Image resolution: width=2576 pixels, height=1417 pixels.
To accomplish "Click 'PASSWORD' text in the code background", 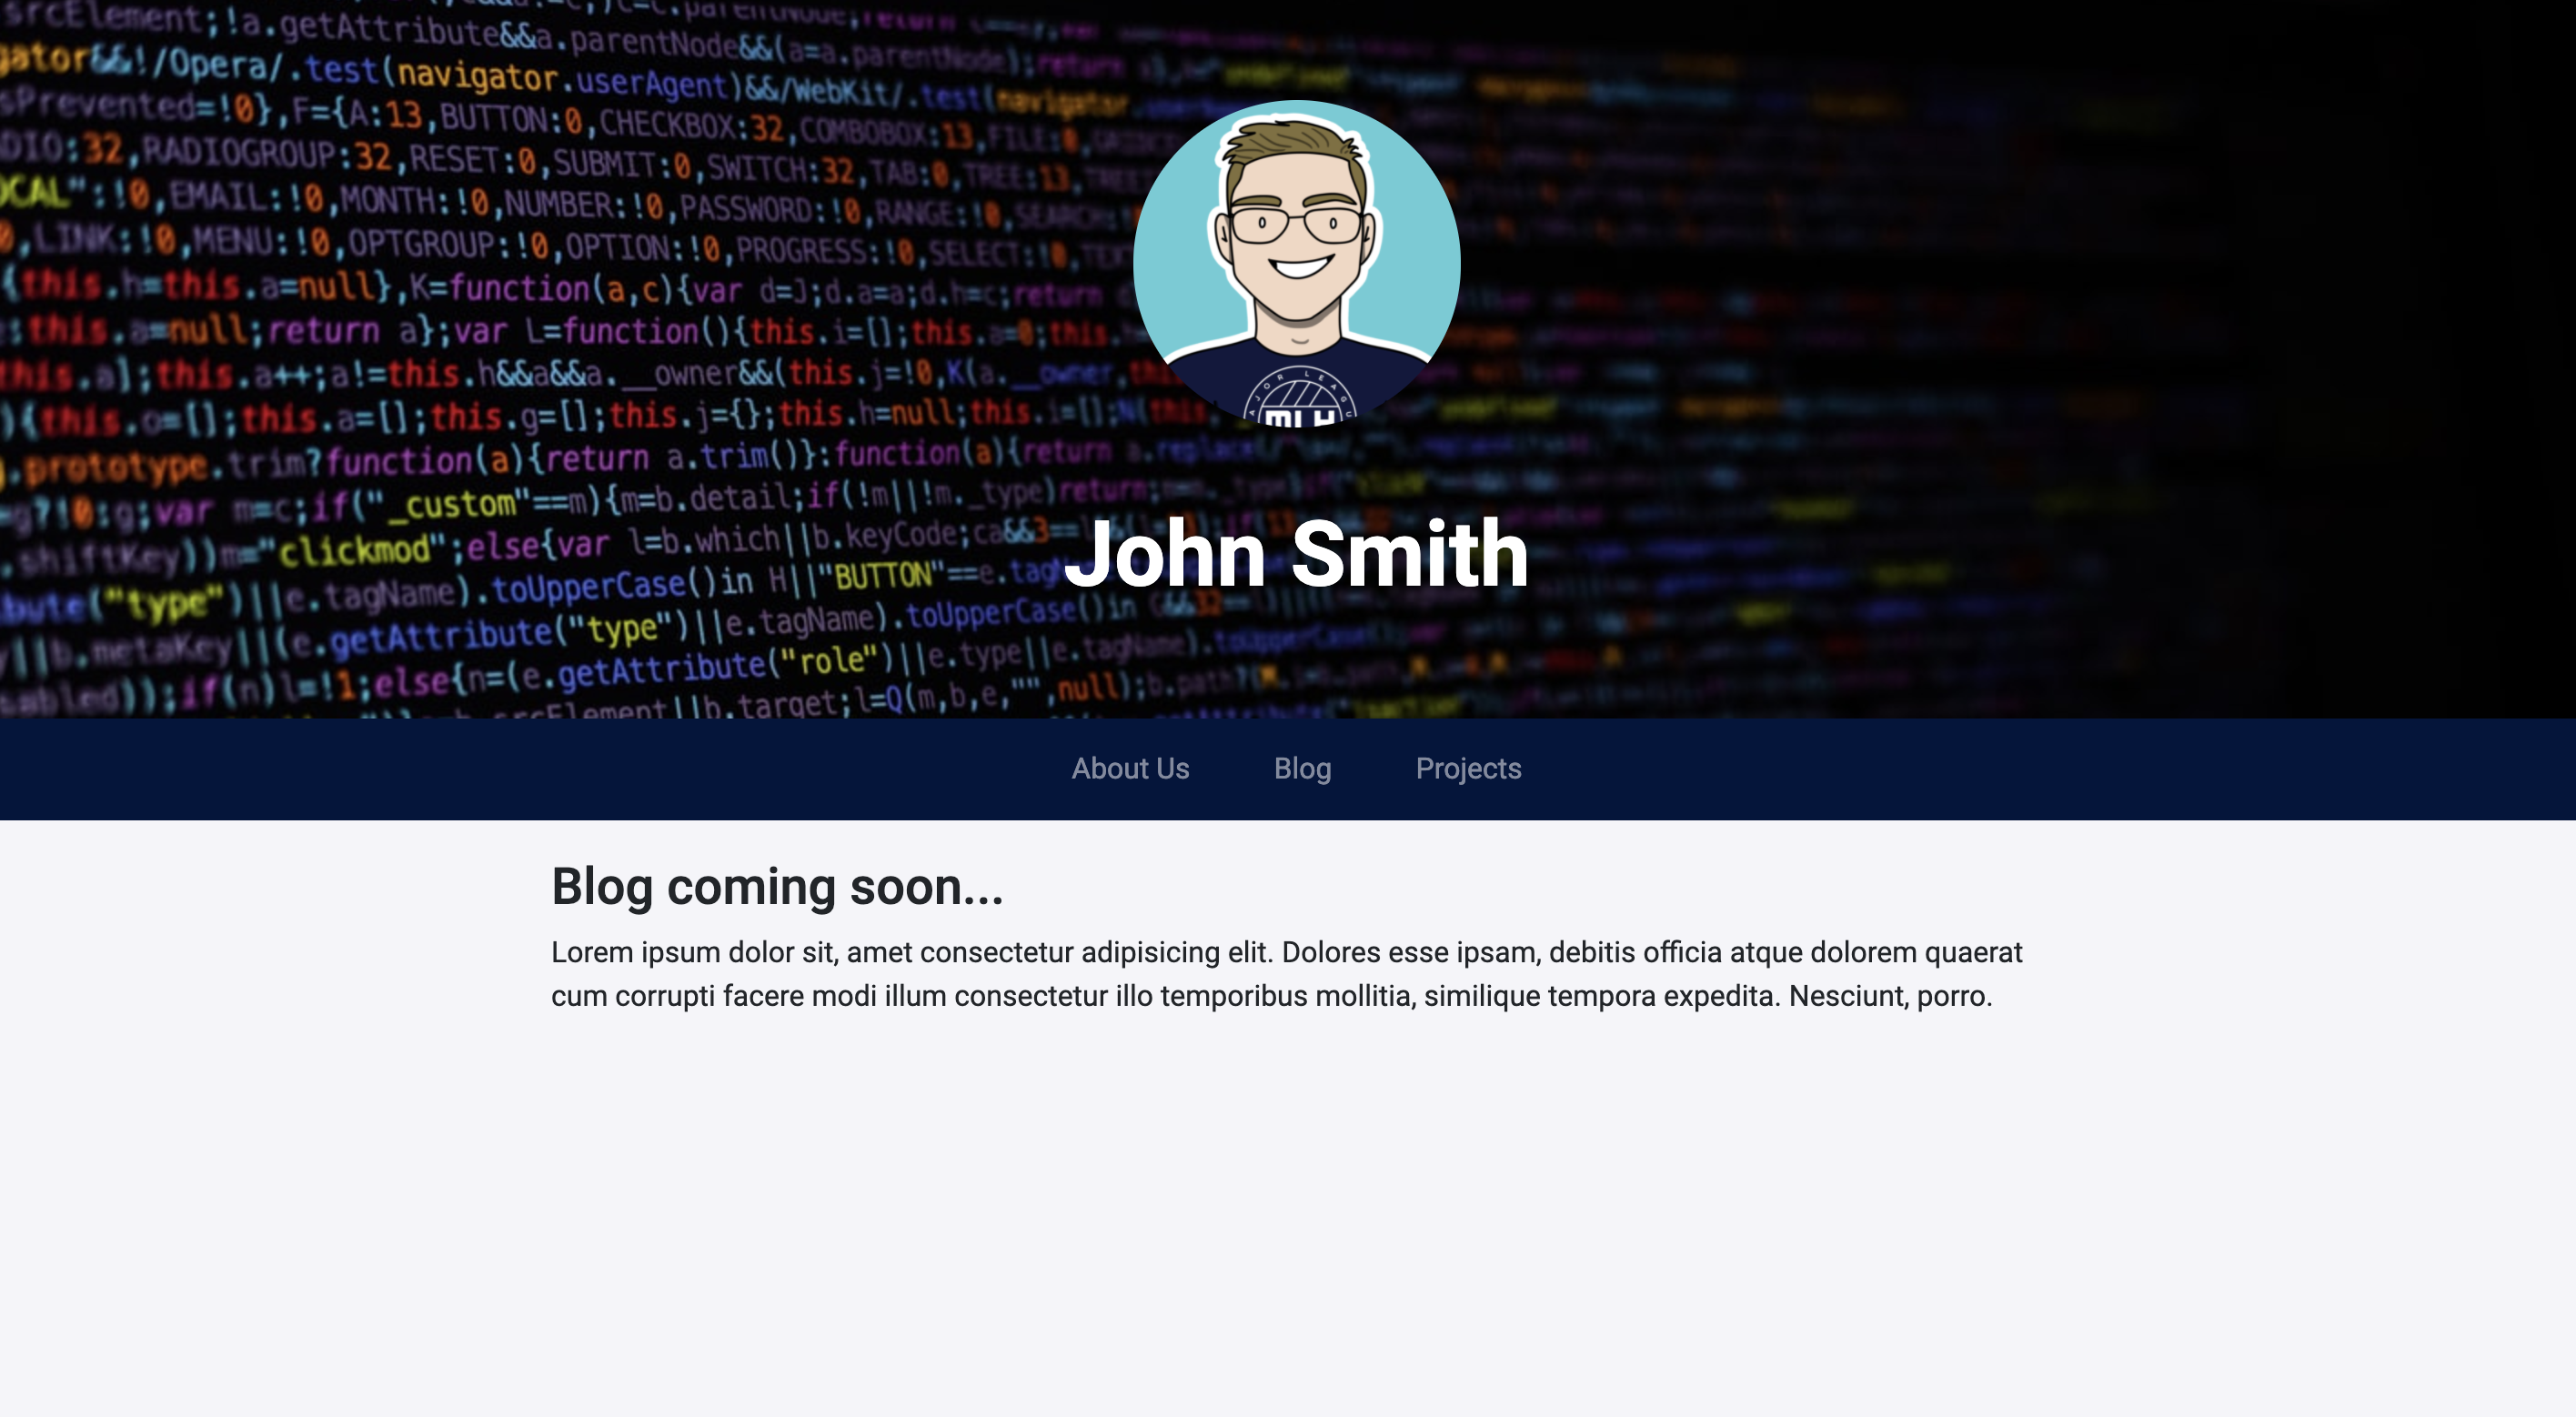I will [746, 209].
